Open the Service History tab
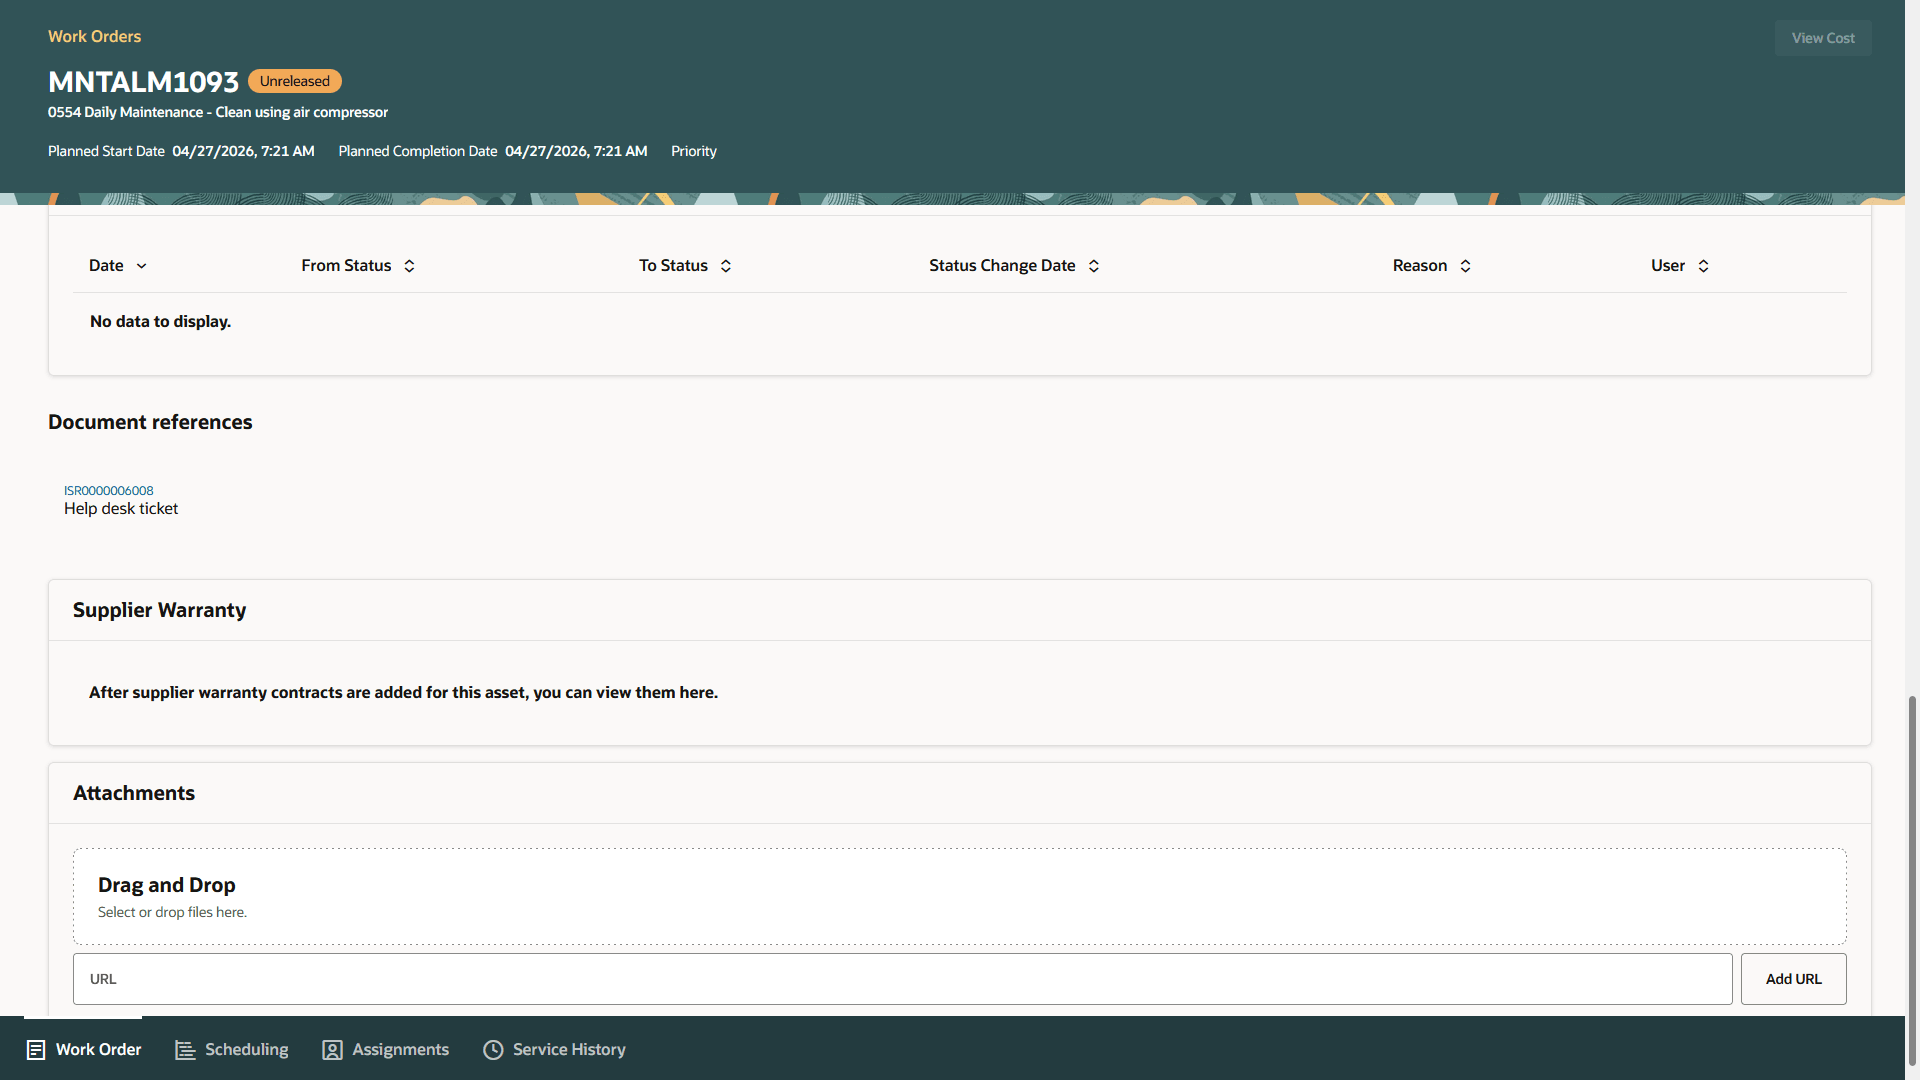 pos(555,1049)
